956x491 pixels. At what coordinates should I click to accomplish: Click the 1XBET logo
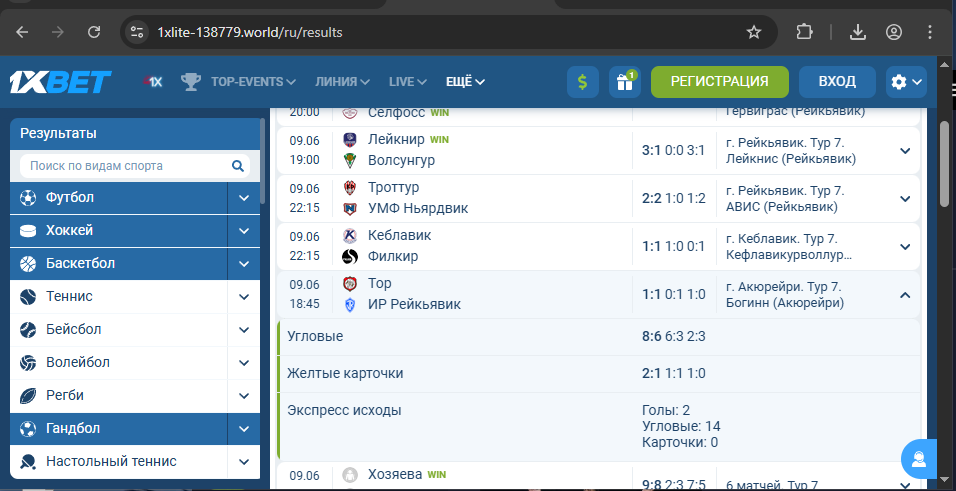60,82
